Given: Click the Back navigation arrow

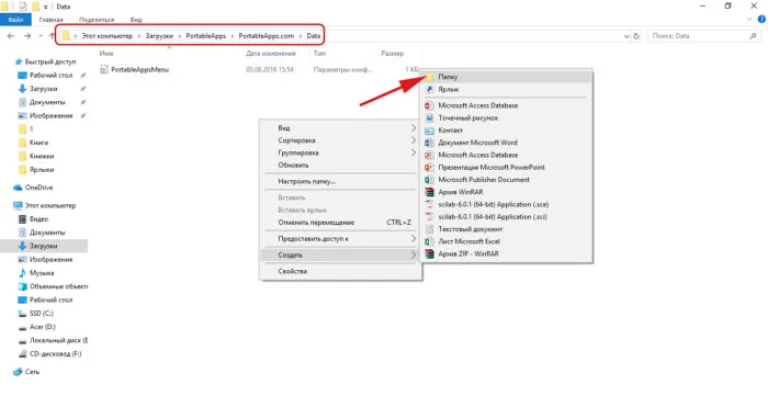Looking at the screenshot, I should tap(11, 36).
